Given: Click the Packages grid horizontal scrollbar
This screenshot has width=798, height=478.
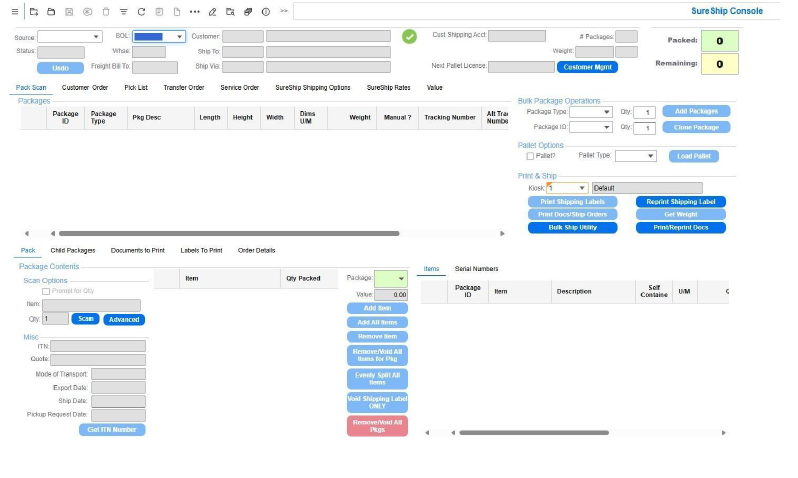Looking at the screenshot, I should [x=228, y=234].
